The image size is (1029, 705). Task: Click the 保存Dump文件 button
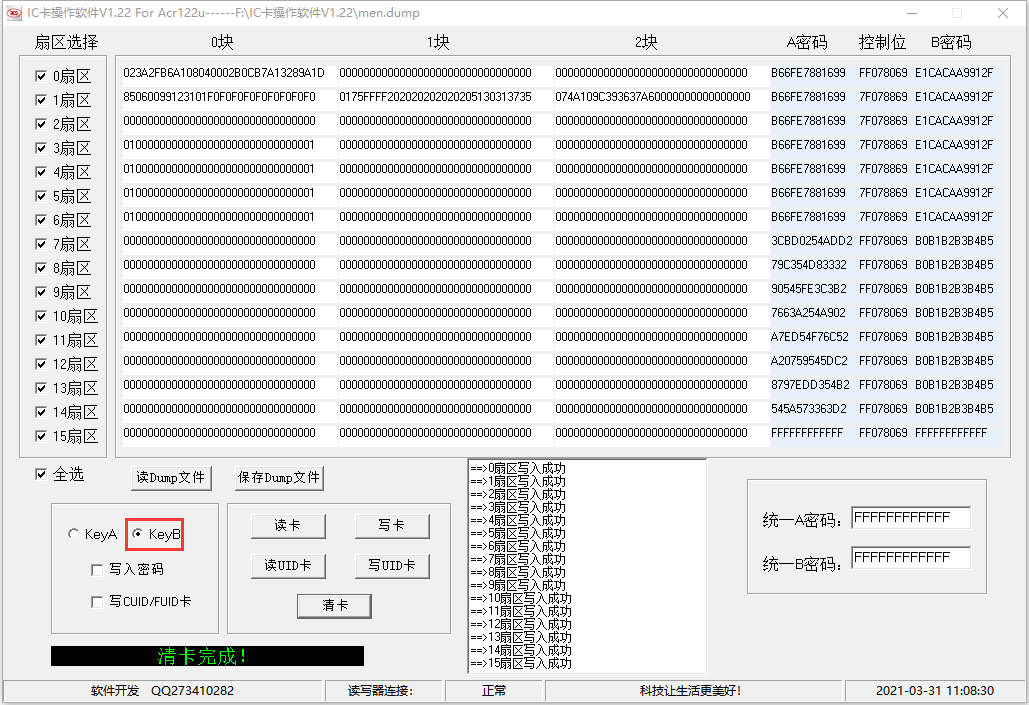pos(279,478)
